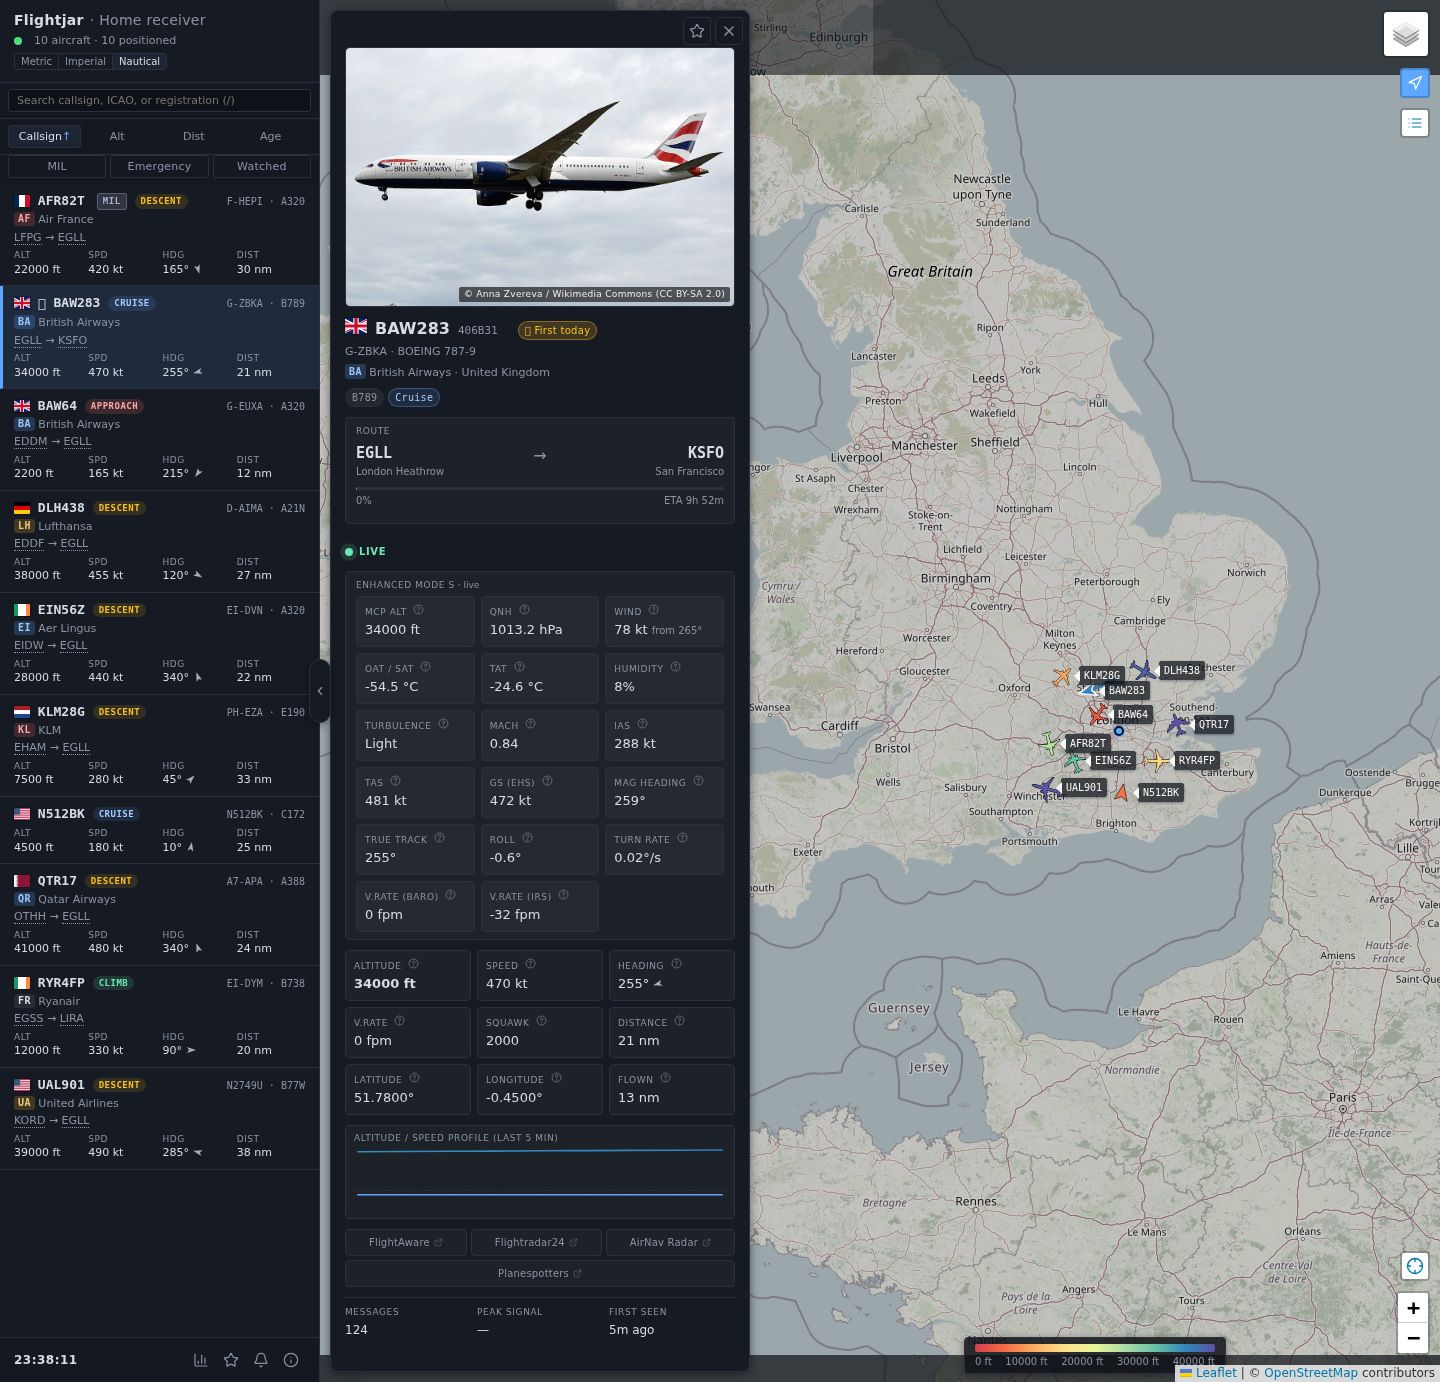Click the help icon beside HUMIDITY
The height and width of the screenshot is (1382, 1440).
675,667
